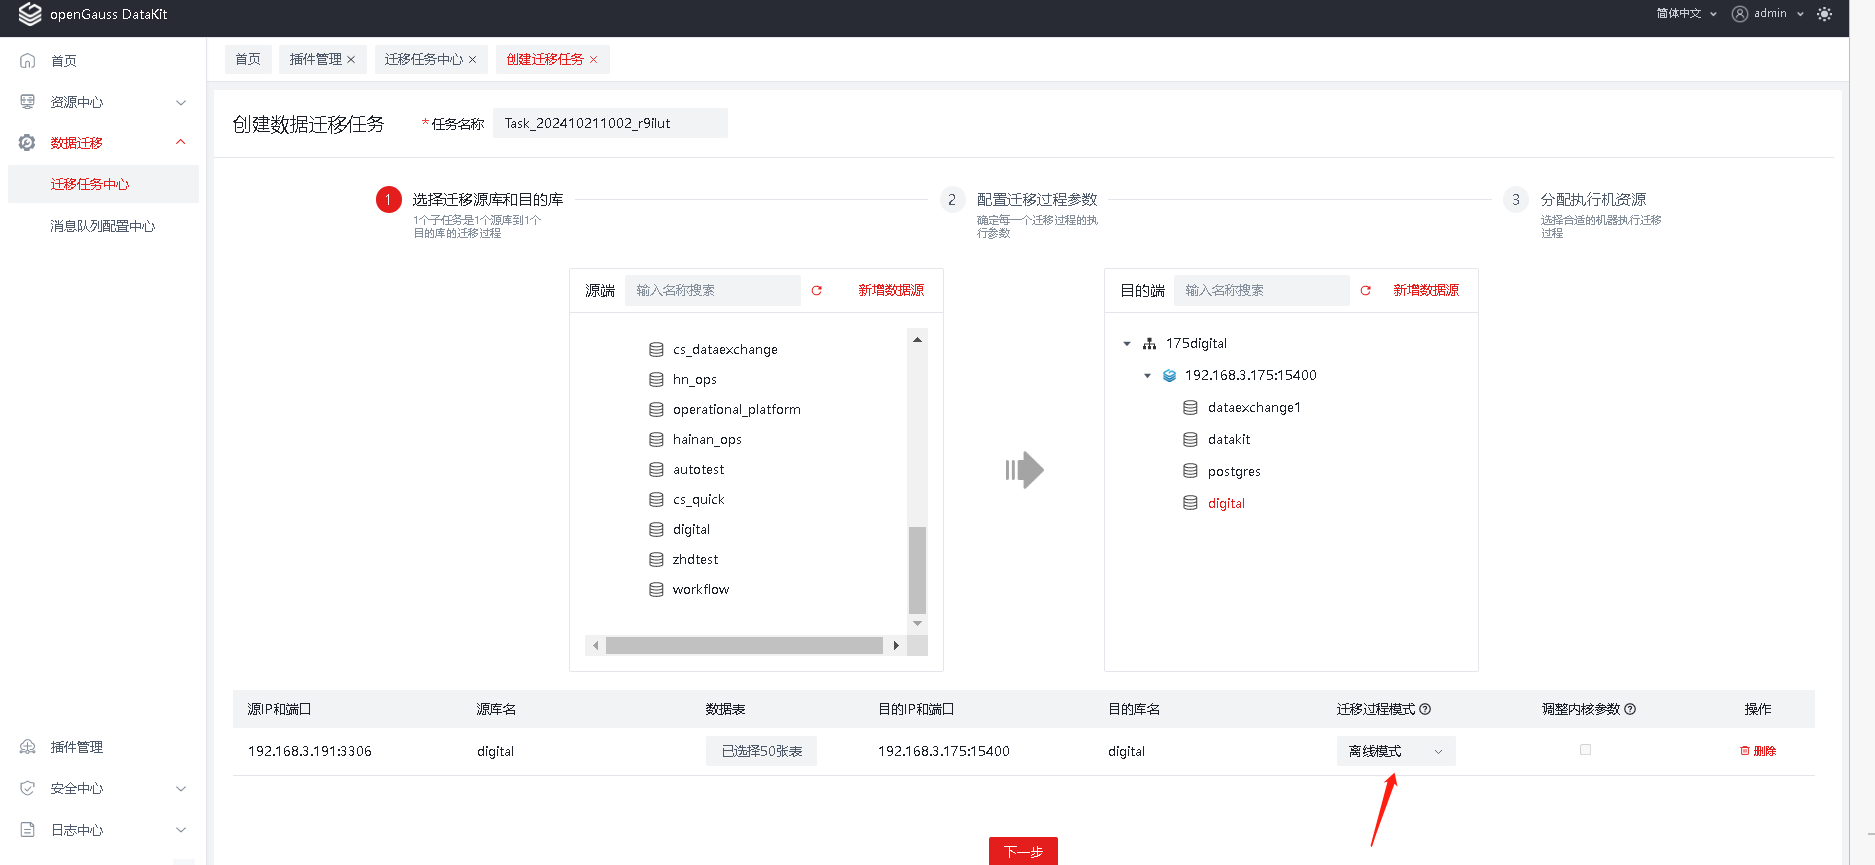Image resolution: width=1875 pixels, height=865 pixels.
Task: Click database icon beside target postgres
Action: tap(1190, 471)
